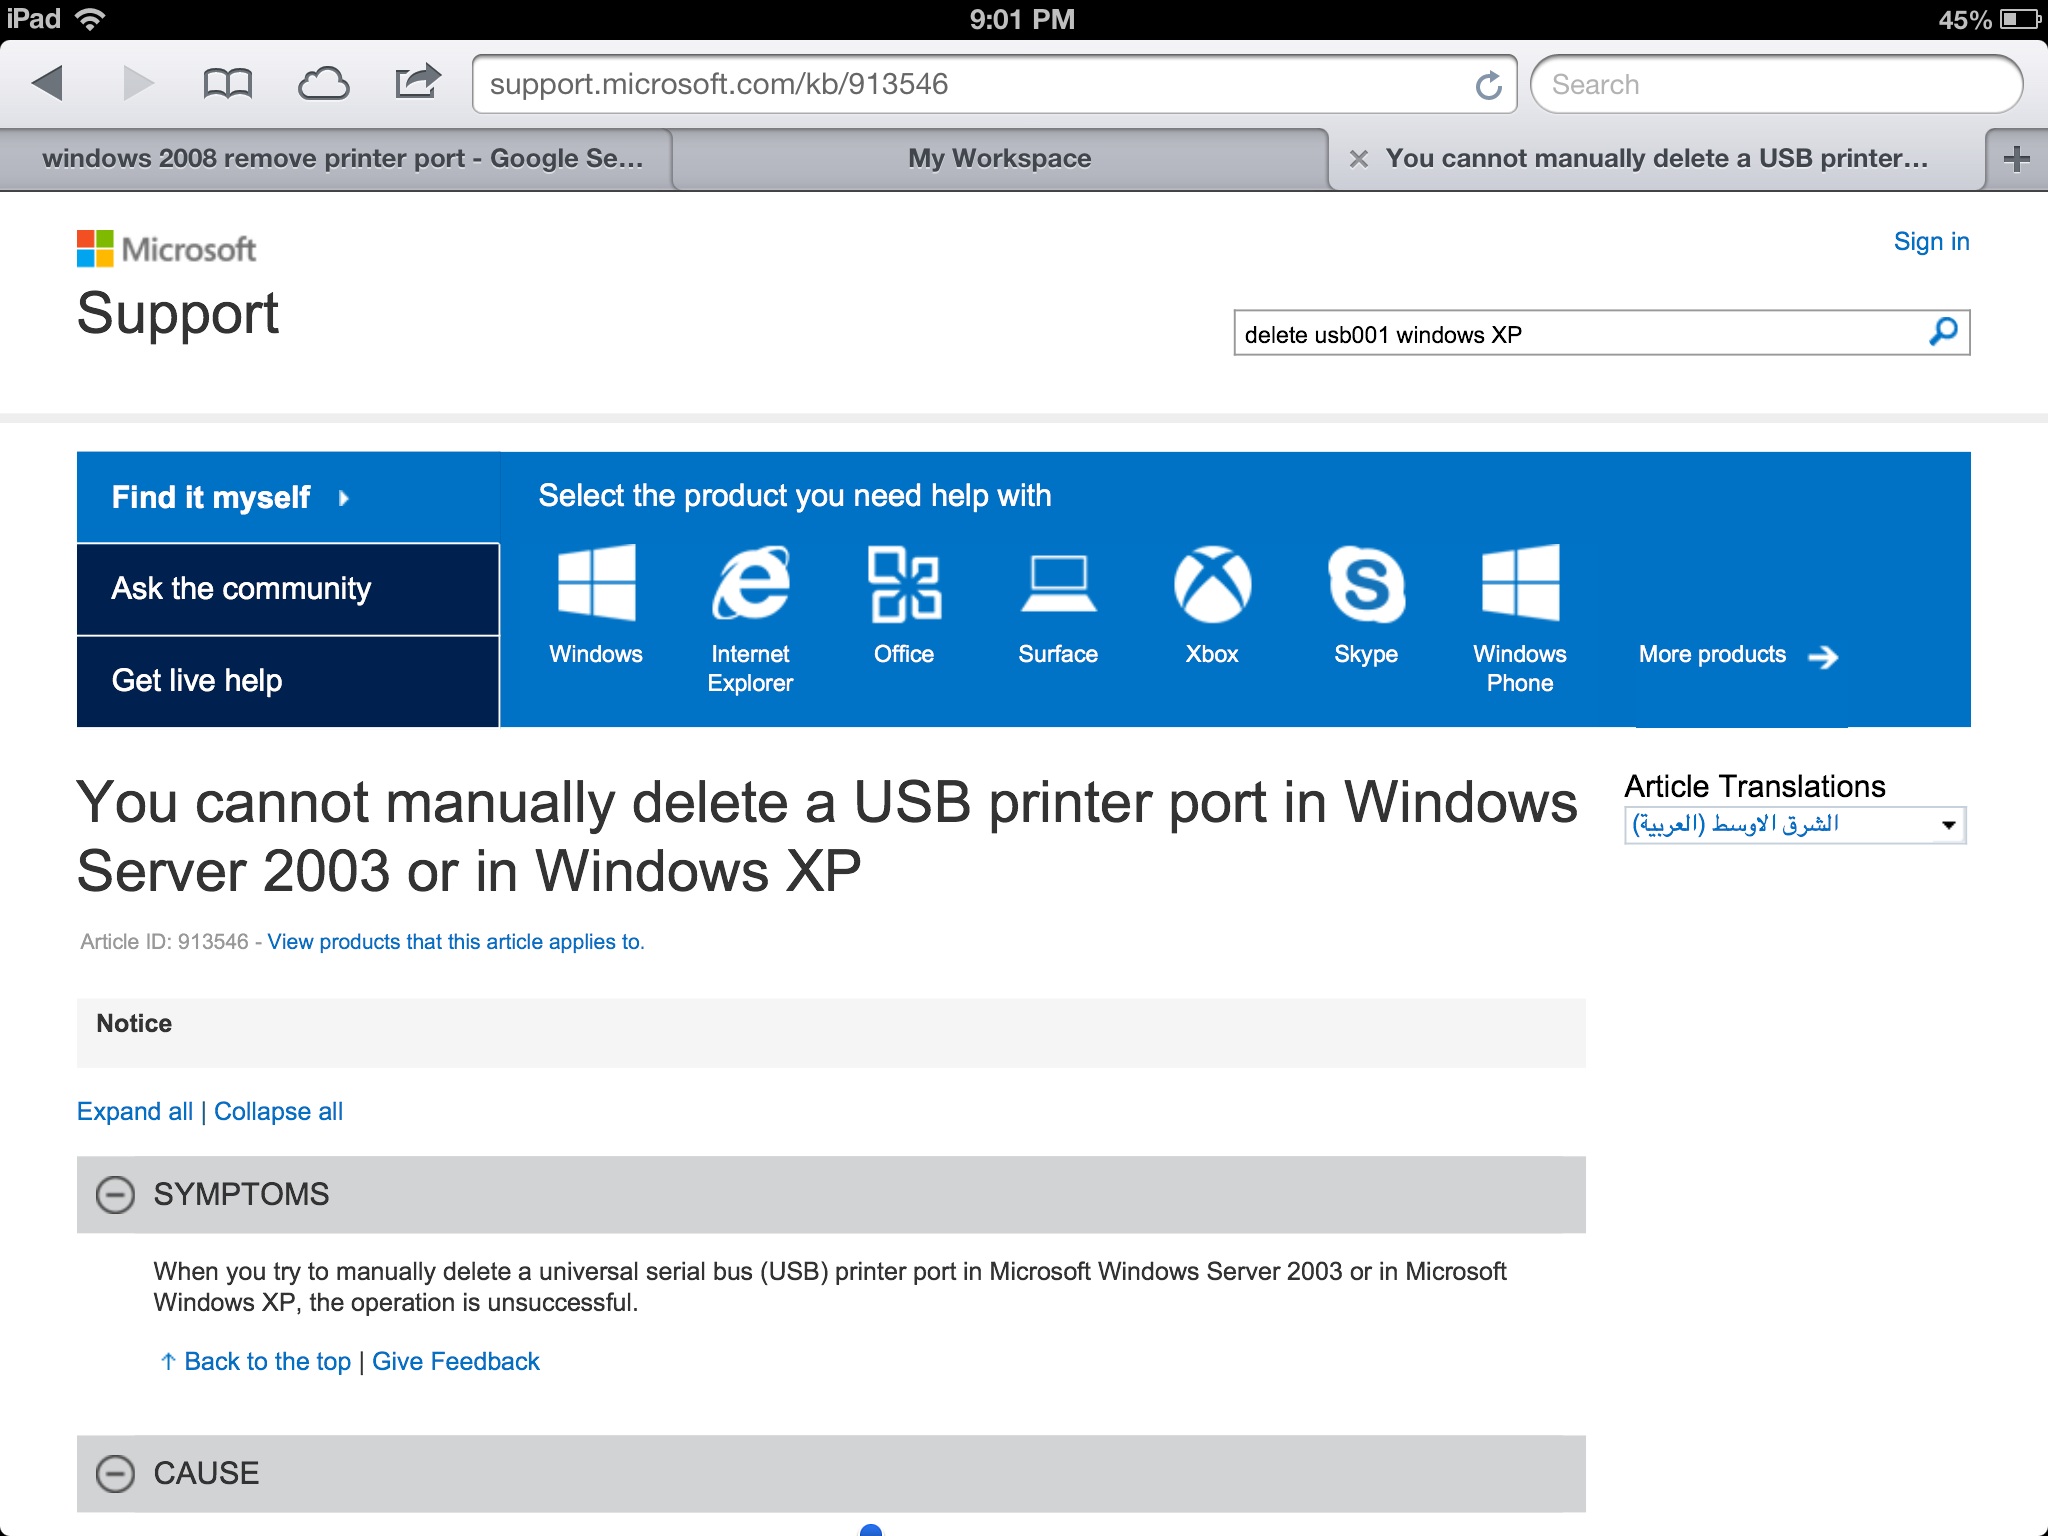
Task: Open a new tab with the plus button
Action: (2017, 158)
